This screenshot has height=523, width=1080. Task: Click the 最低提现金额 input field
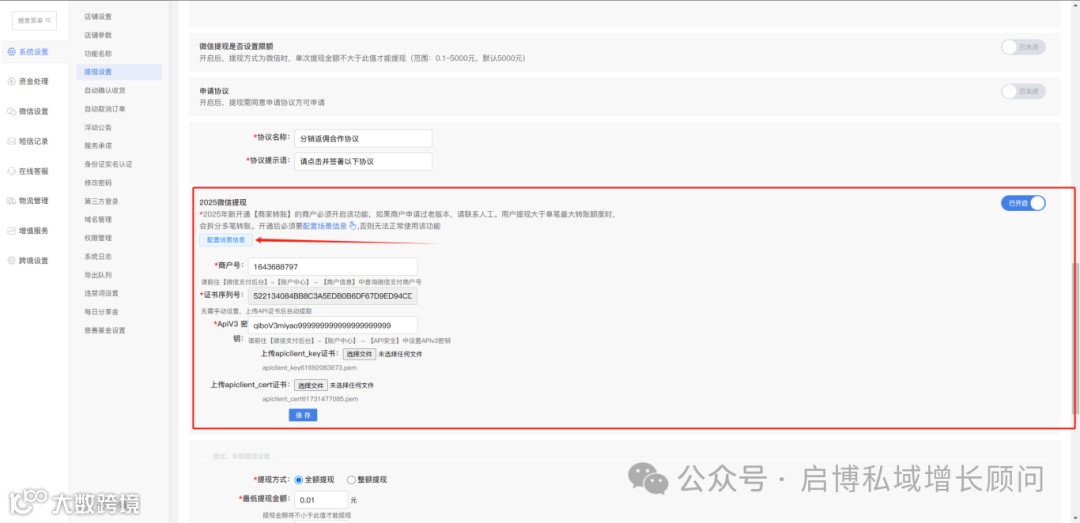[x=321, y=500]
